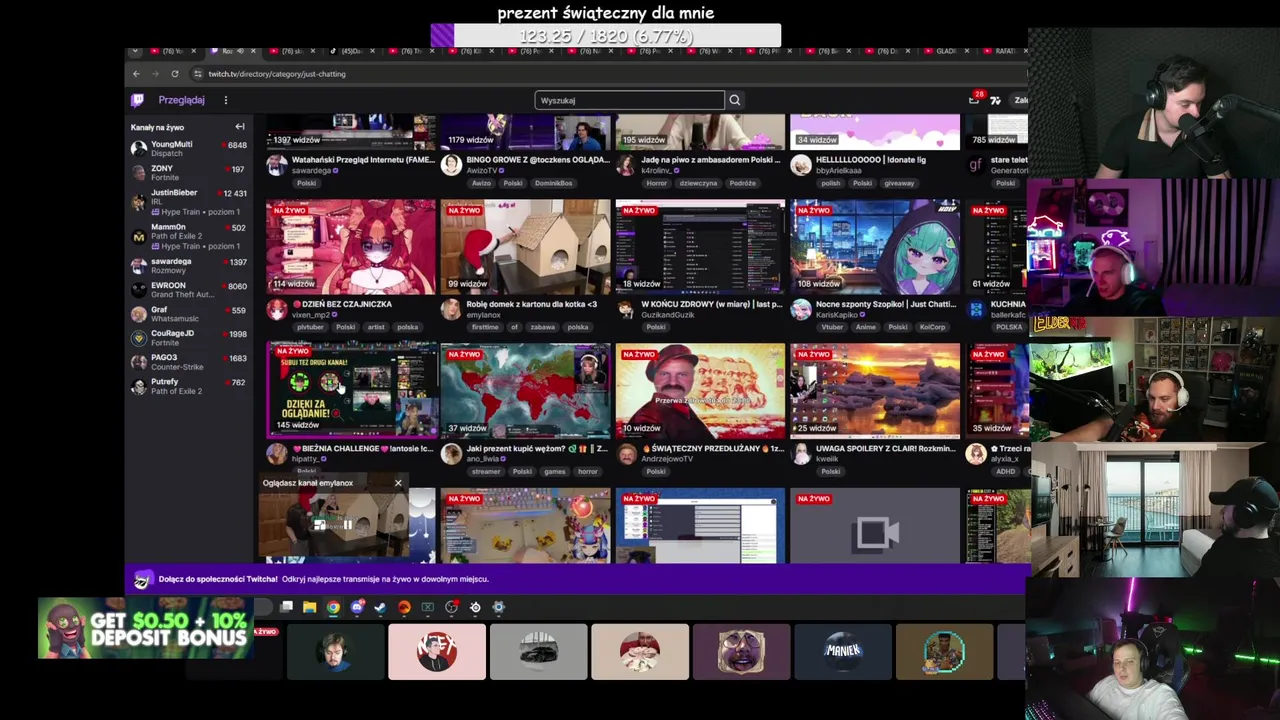This screenshot has height=720, width=1280.
Task: Open JustinBieber channel in sidebar
Action: tap(188, 202)
